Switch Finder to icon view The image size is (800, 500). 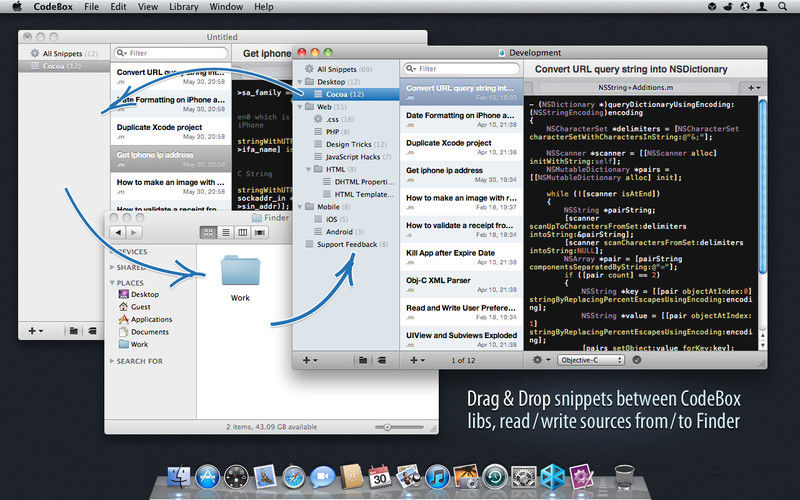[208, 233]
